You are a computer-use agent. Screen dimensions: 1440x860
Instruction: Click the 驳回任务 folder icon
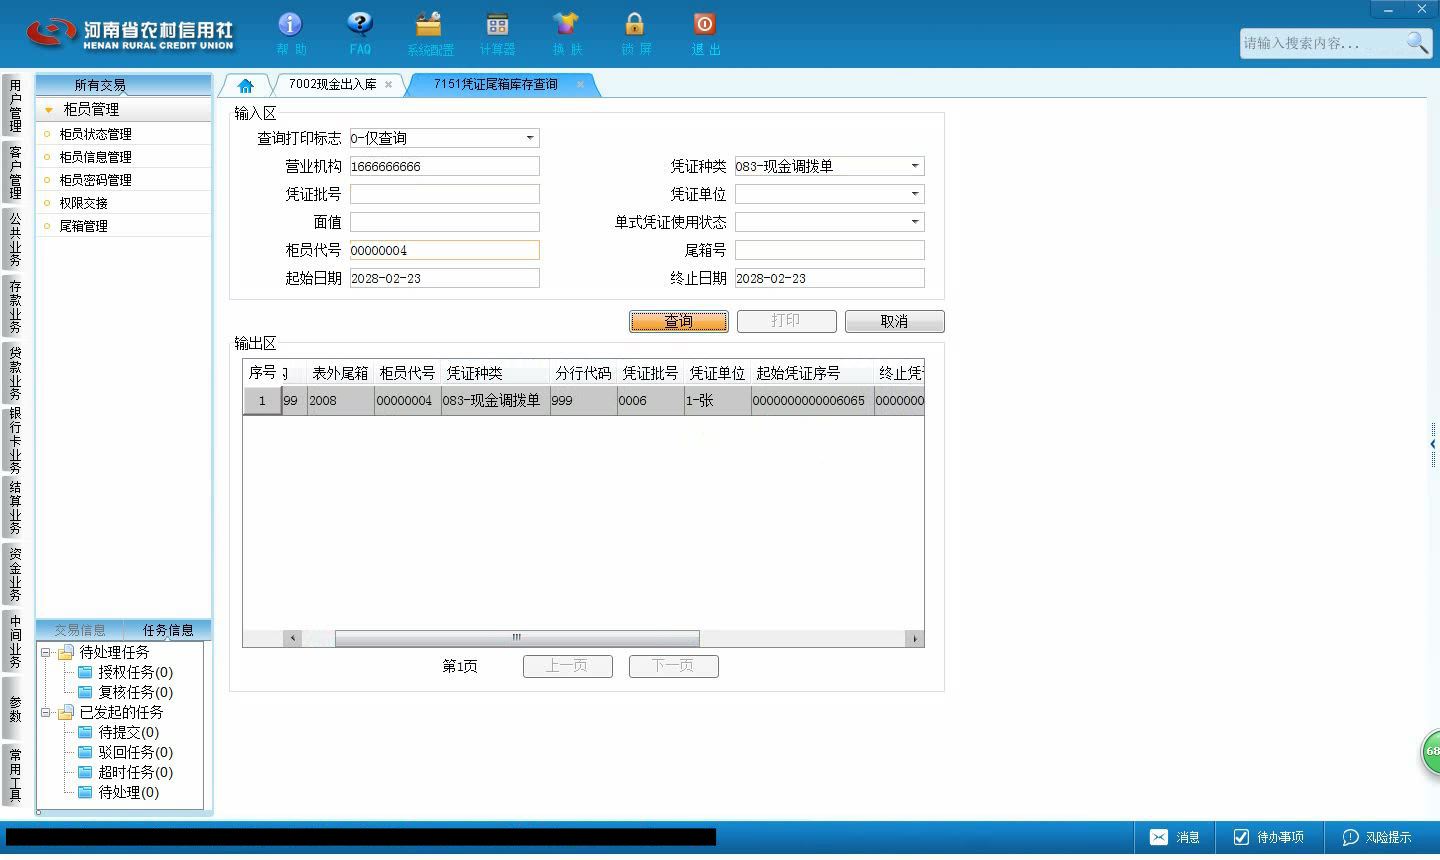pos(85,752)
